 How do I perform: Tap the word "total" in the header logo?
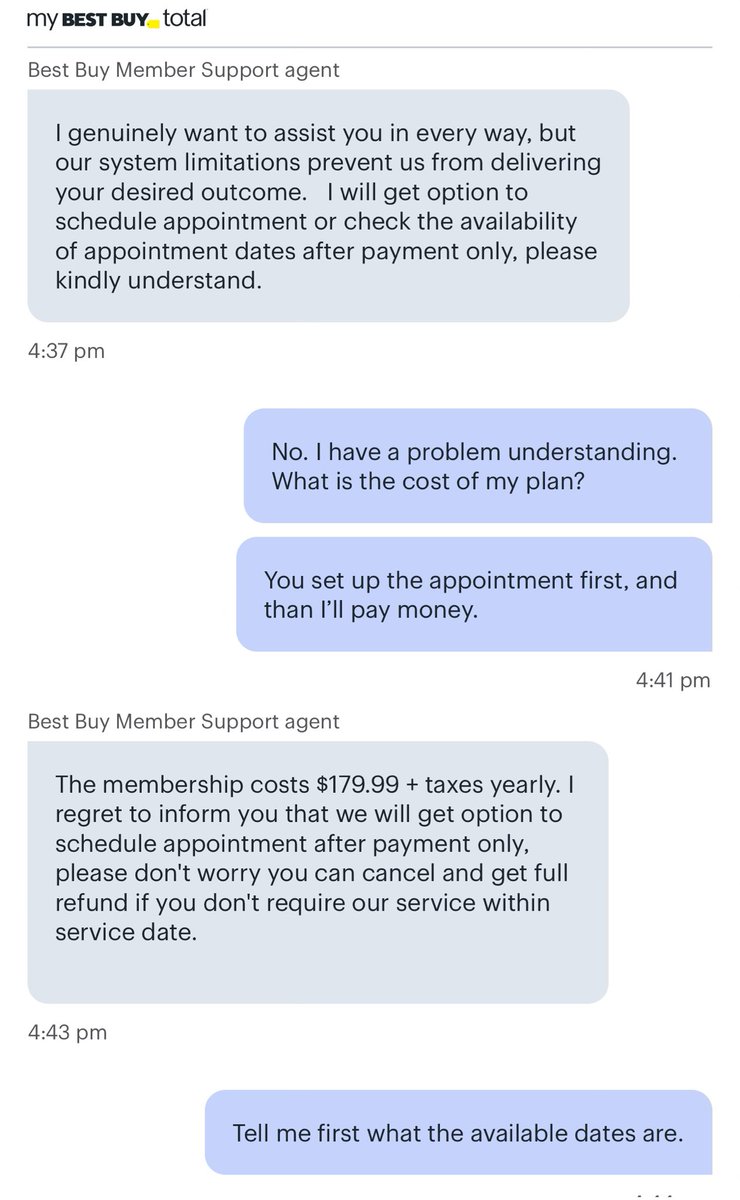[x=184, y=18]
